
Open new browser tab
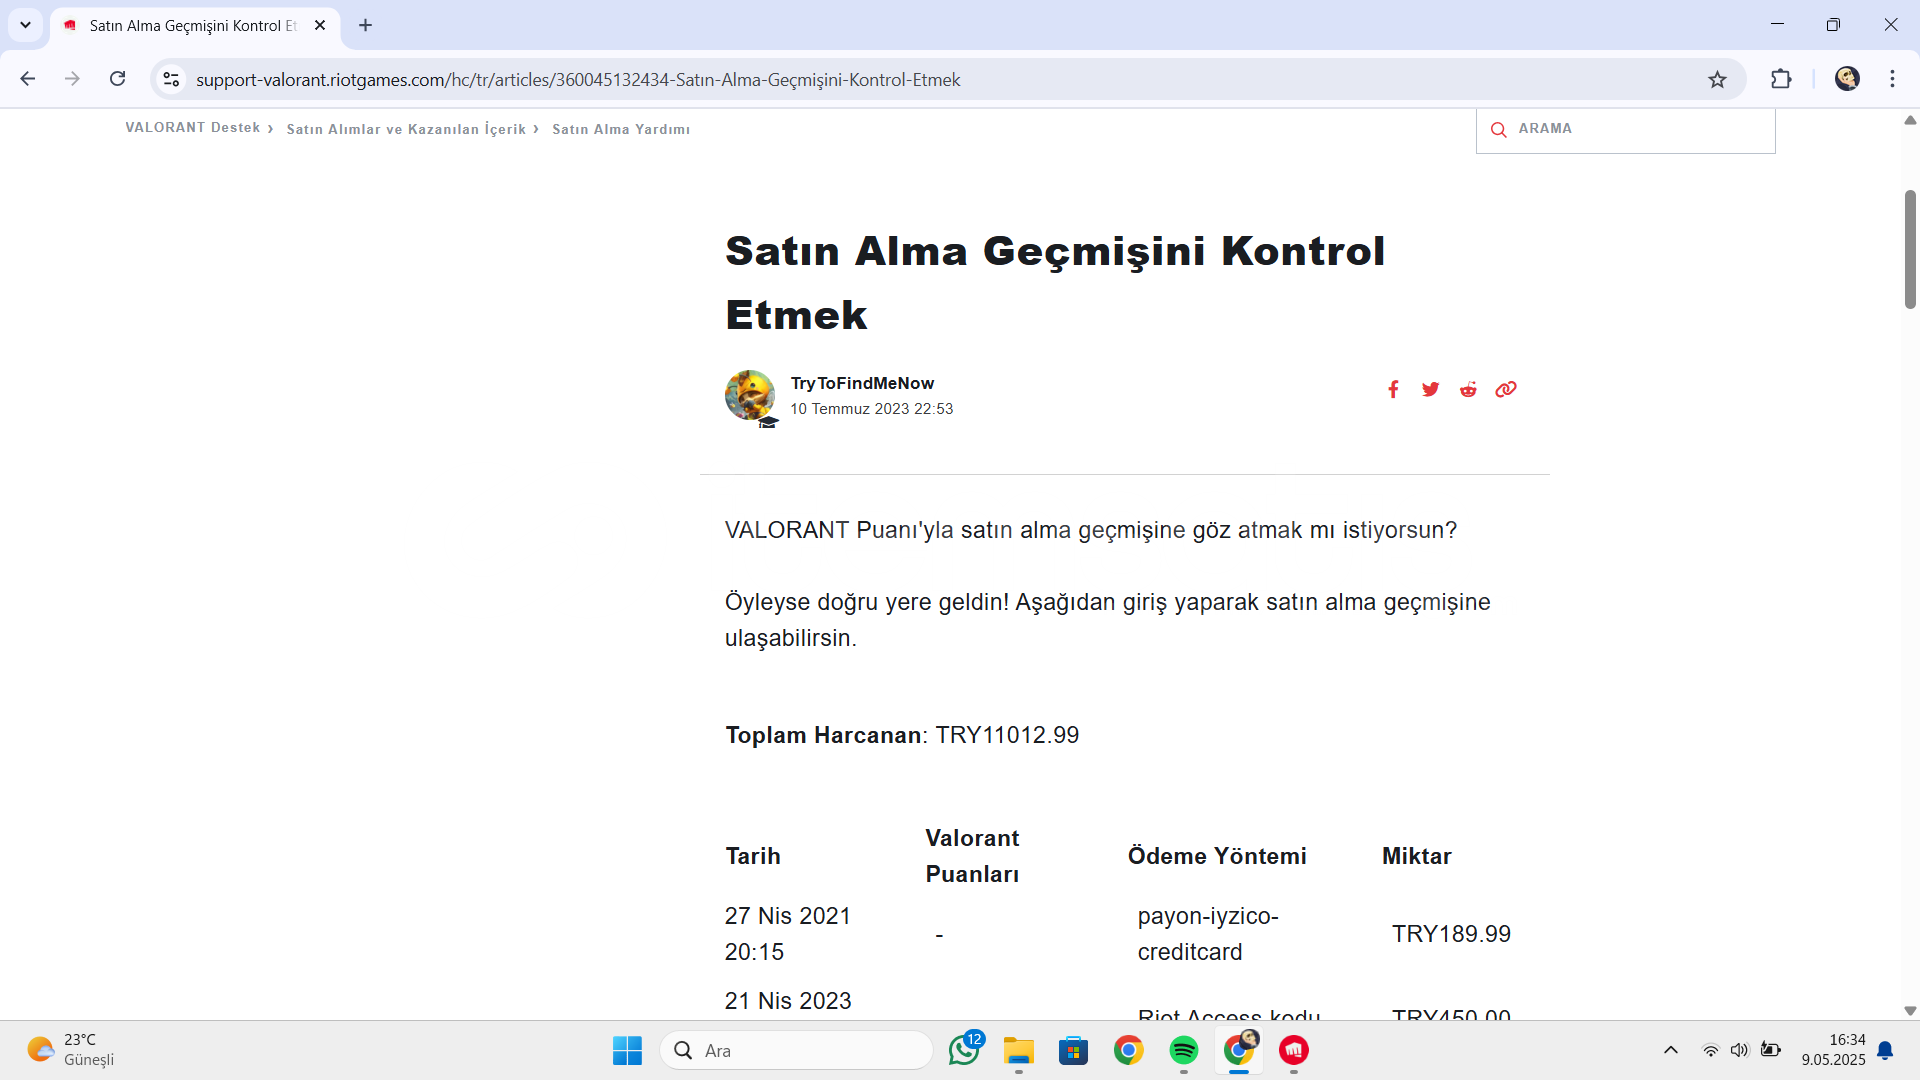click(365, 25)
